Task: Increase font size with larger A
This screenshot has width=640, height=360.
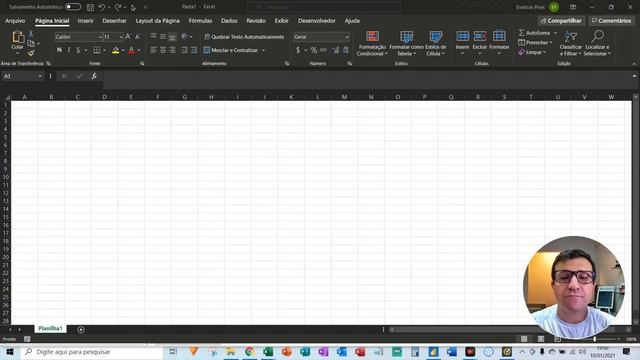Action: click(128, 37)
